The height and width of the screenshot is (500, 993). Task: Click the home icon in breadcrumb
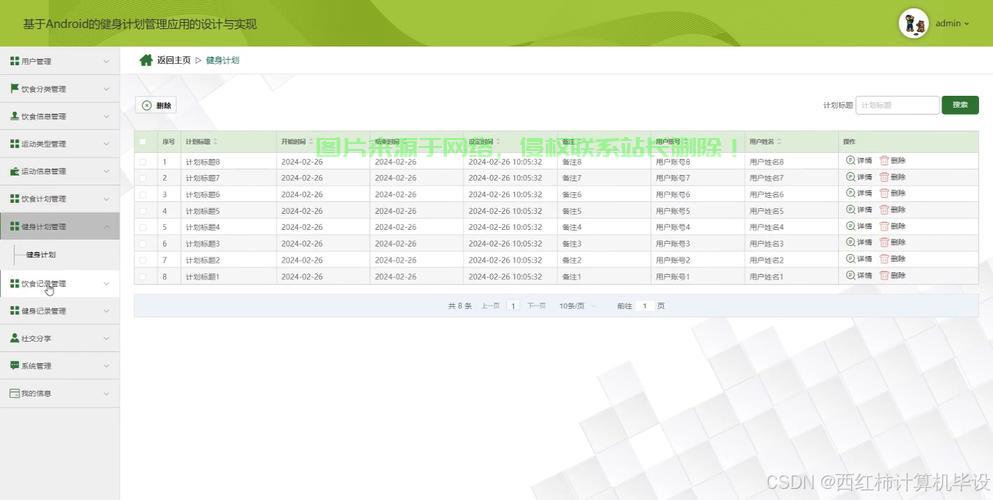point(146,60)
